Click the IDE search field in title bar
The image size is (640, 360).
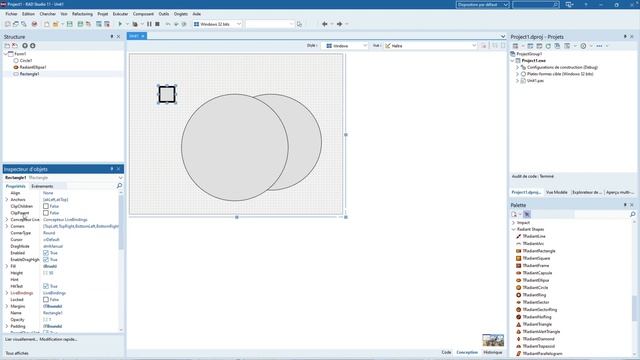coord(536,4)
